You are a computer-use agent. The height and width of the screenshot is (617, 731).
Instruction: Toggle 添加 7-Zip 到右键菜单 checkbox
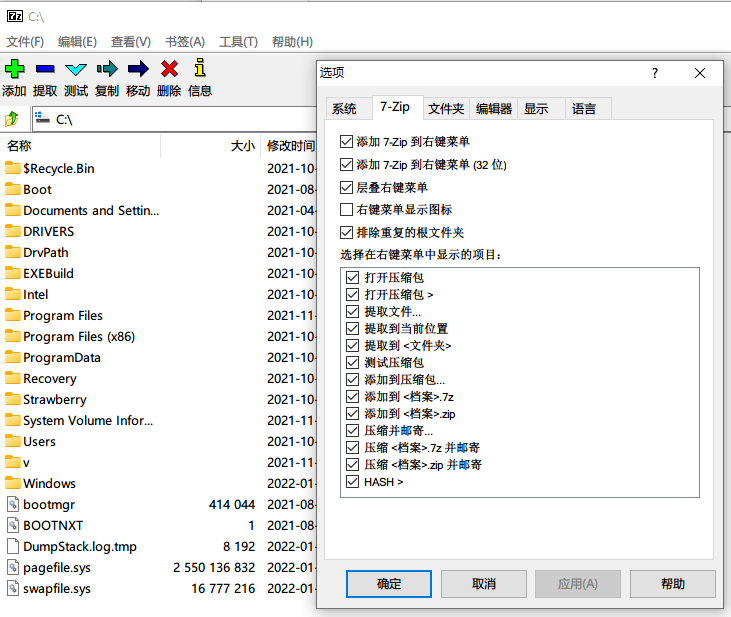[x=346, y=141]
